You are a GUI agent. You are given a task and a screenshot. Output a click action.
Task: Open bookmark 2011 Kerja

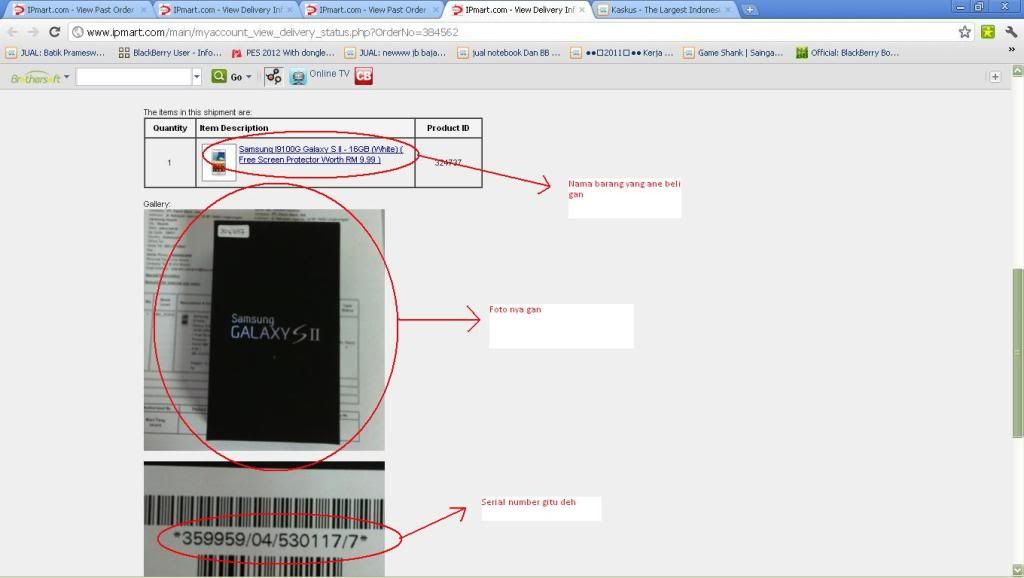(622, 53)
